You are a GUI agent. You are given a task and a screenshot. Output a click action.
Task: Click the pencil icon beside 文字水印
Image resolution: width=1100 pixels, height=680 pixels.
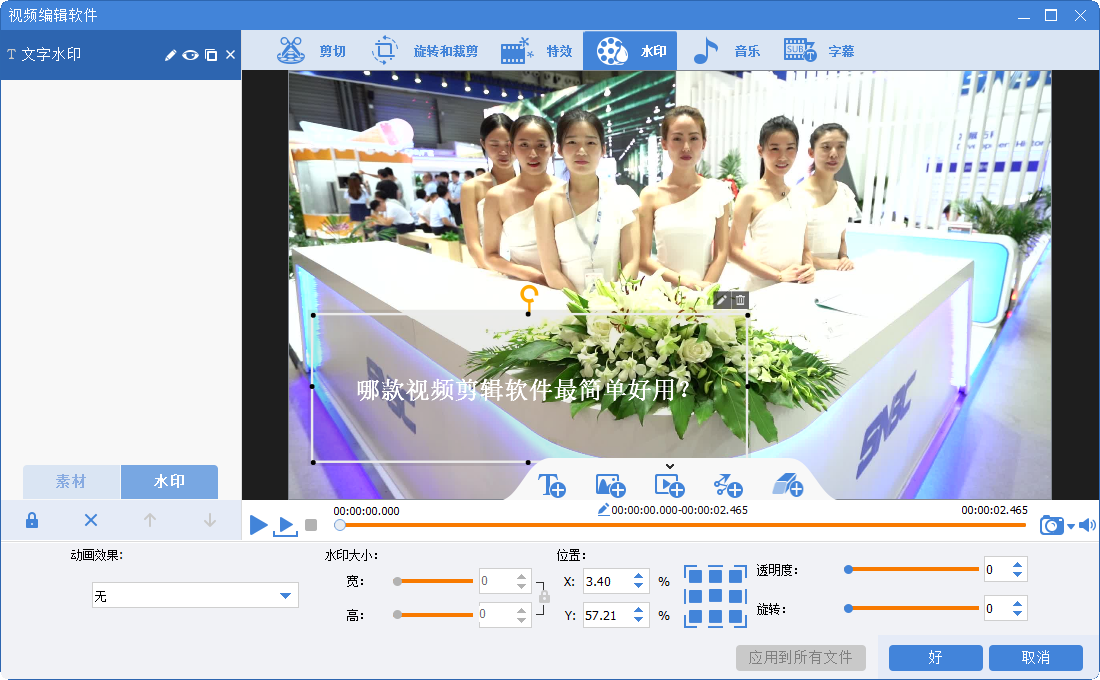tap(170, 55)
